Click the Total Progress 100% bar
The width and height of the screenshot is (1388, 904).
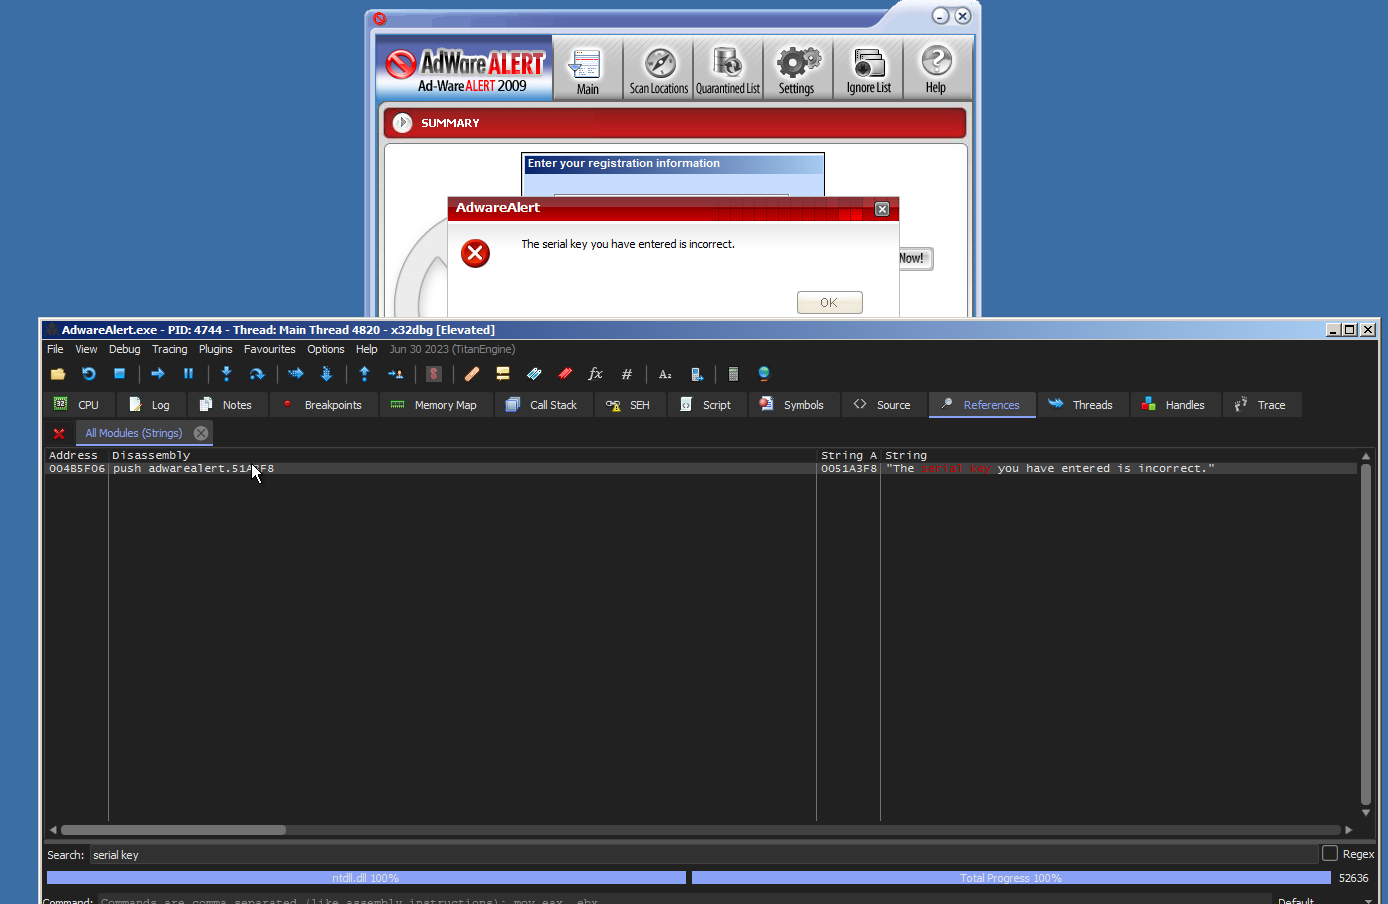(x=1011, y=878)
